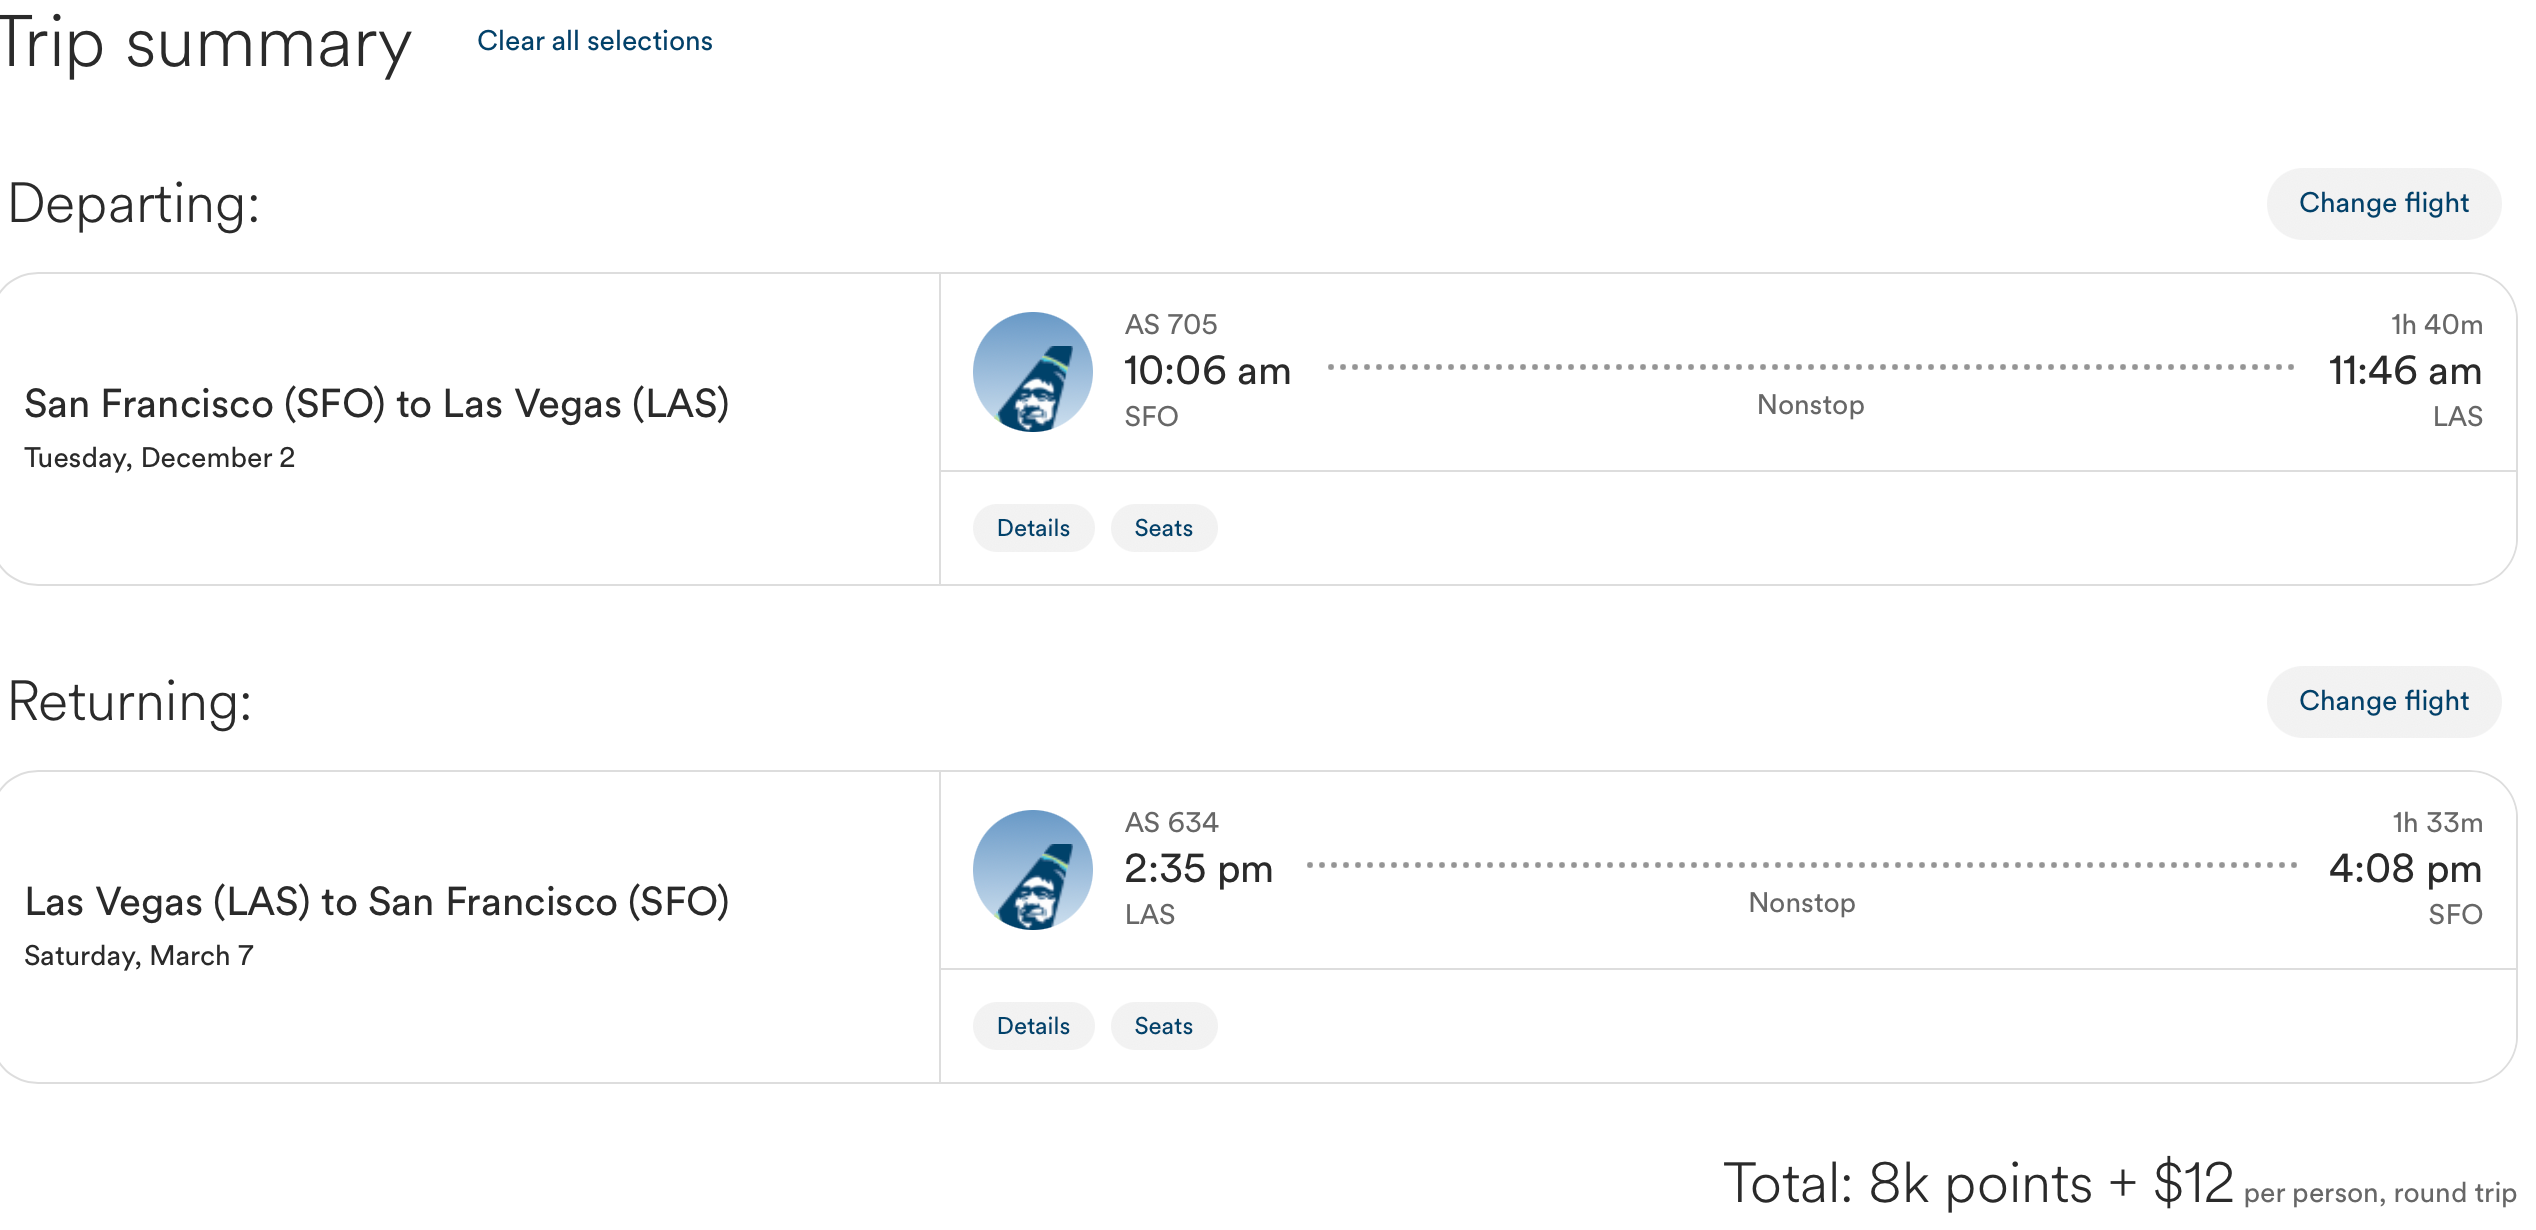Open Details for the returning flight

click(x=1033, y=1025)
